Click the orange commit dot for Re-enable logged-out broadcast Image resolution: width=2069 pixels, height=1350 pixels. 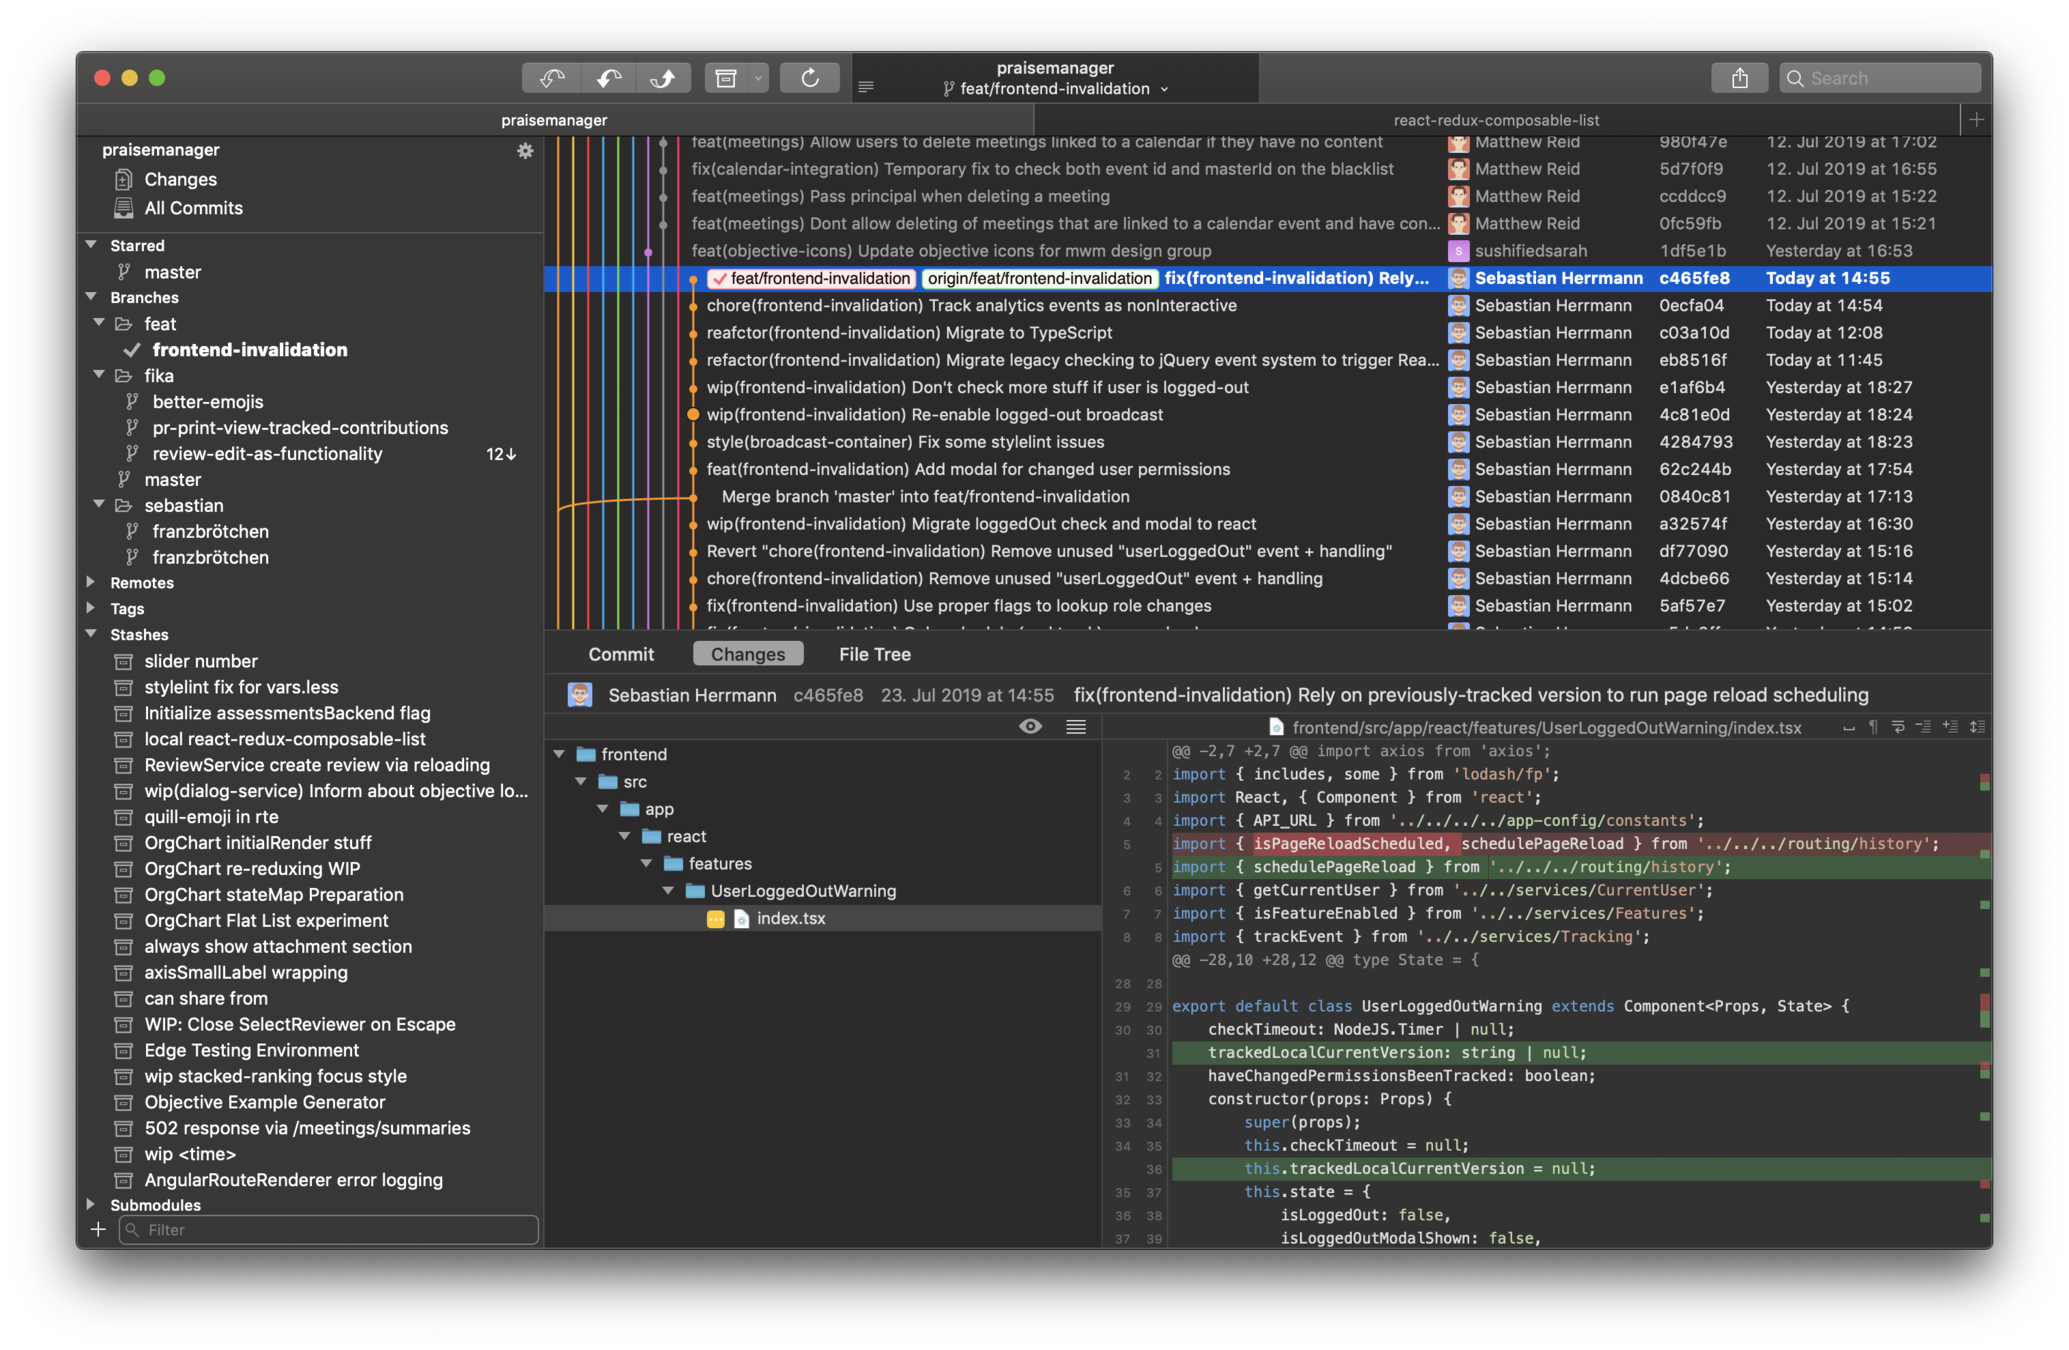[x=692, y=414]
